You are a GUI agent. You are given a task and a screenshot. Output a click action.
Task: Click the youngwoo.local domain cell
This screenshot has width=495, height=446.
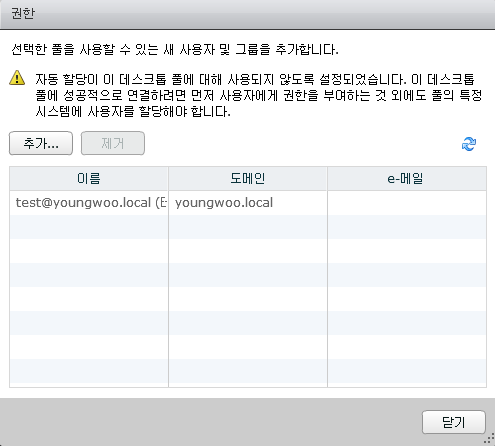(x=248, y=203)
